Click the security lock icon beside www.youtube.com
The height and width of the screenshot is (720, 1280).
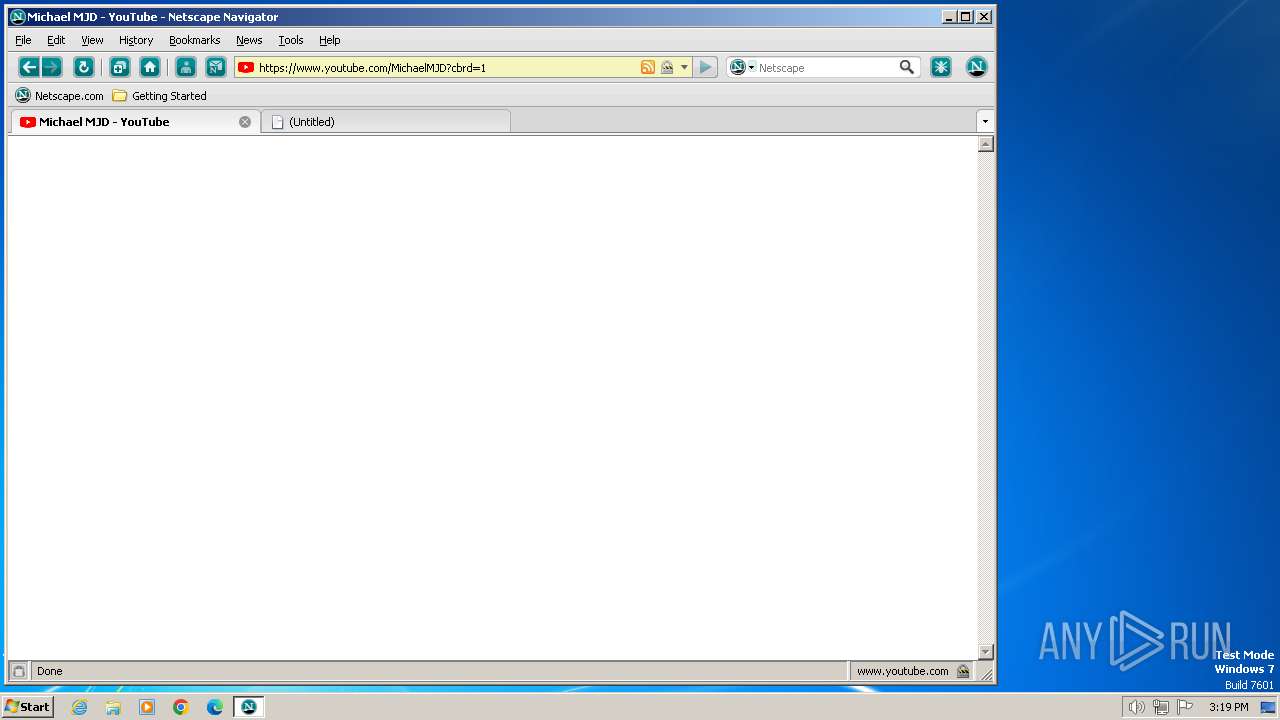[x=963, y=671]
